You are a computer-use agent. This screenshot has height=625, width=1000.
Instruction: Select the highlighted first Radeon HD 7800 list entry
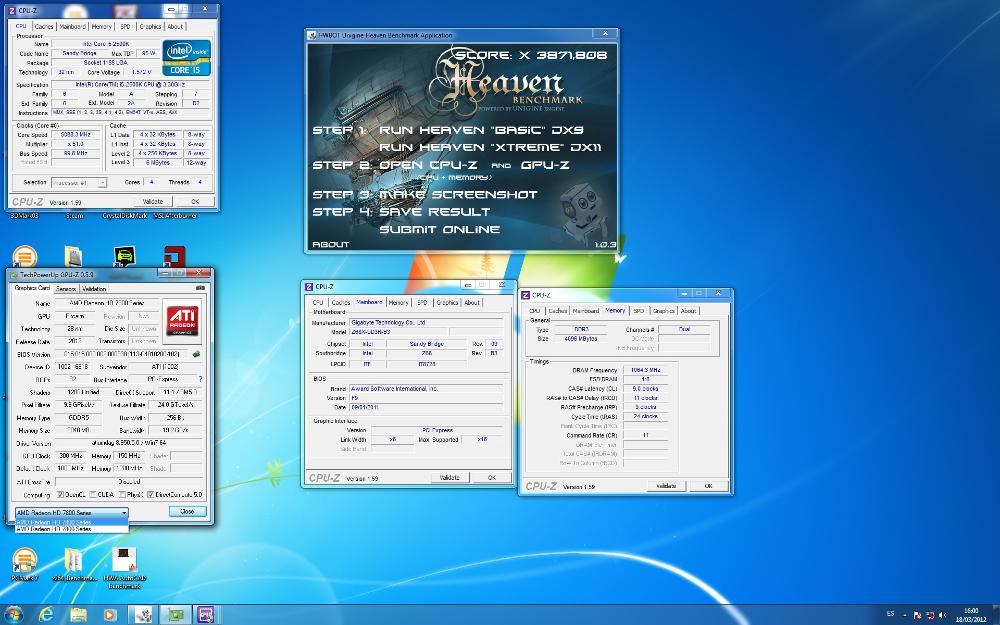click(x=71, y=522)
